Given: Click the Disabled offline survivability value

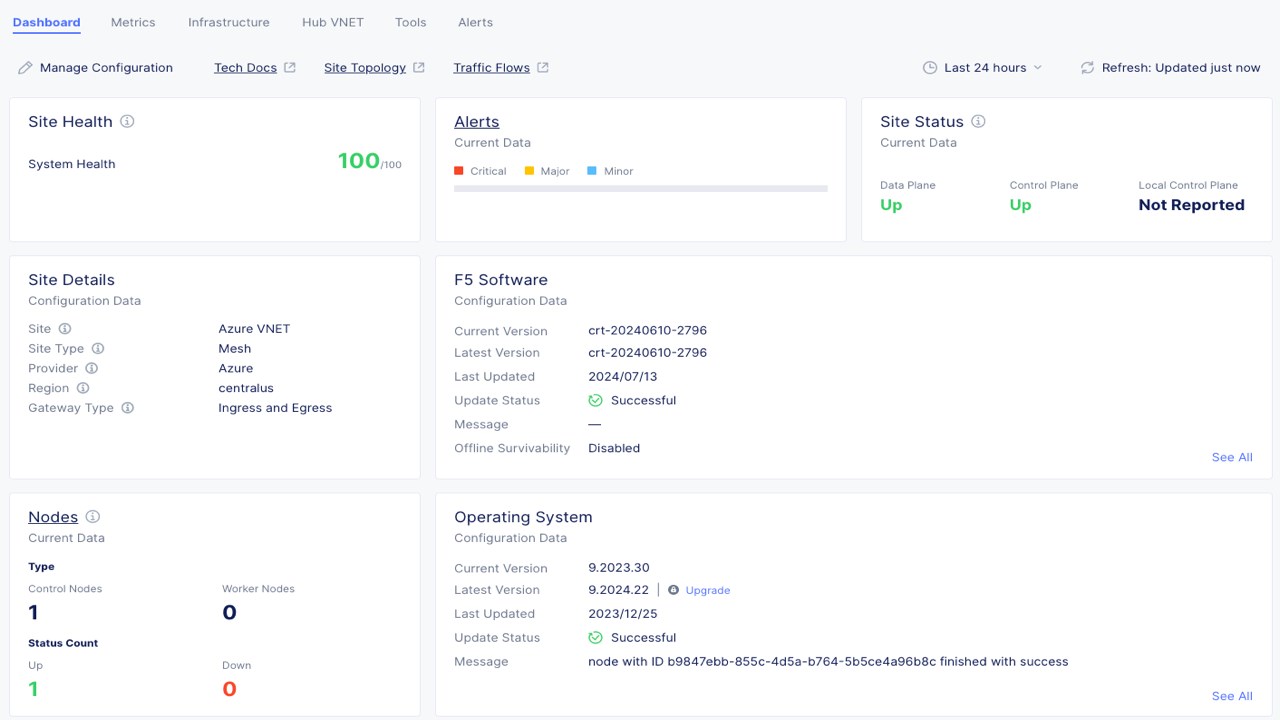Looking at the screenshot, I should coord(614,448).
